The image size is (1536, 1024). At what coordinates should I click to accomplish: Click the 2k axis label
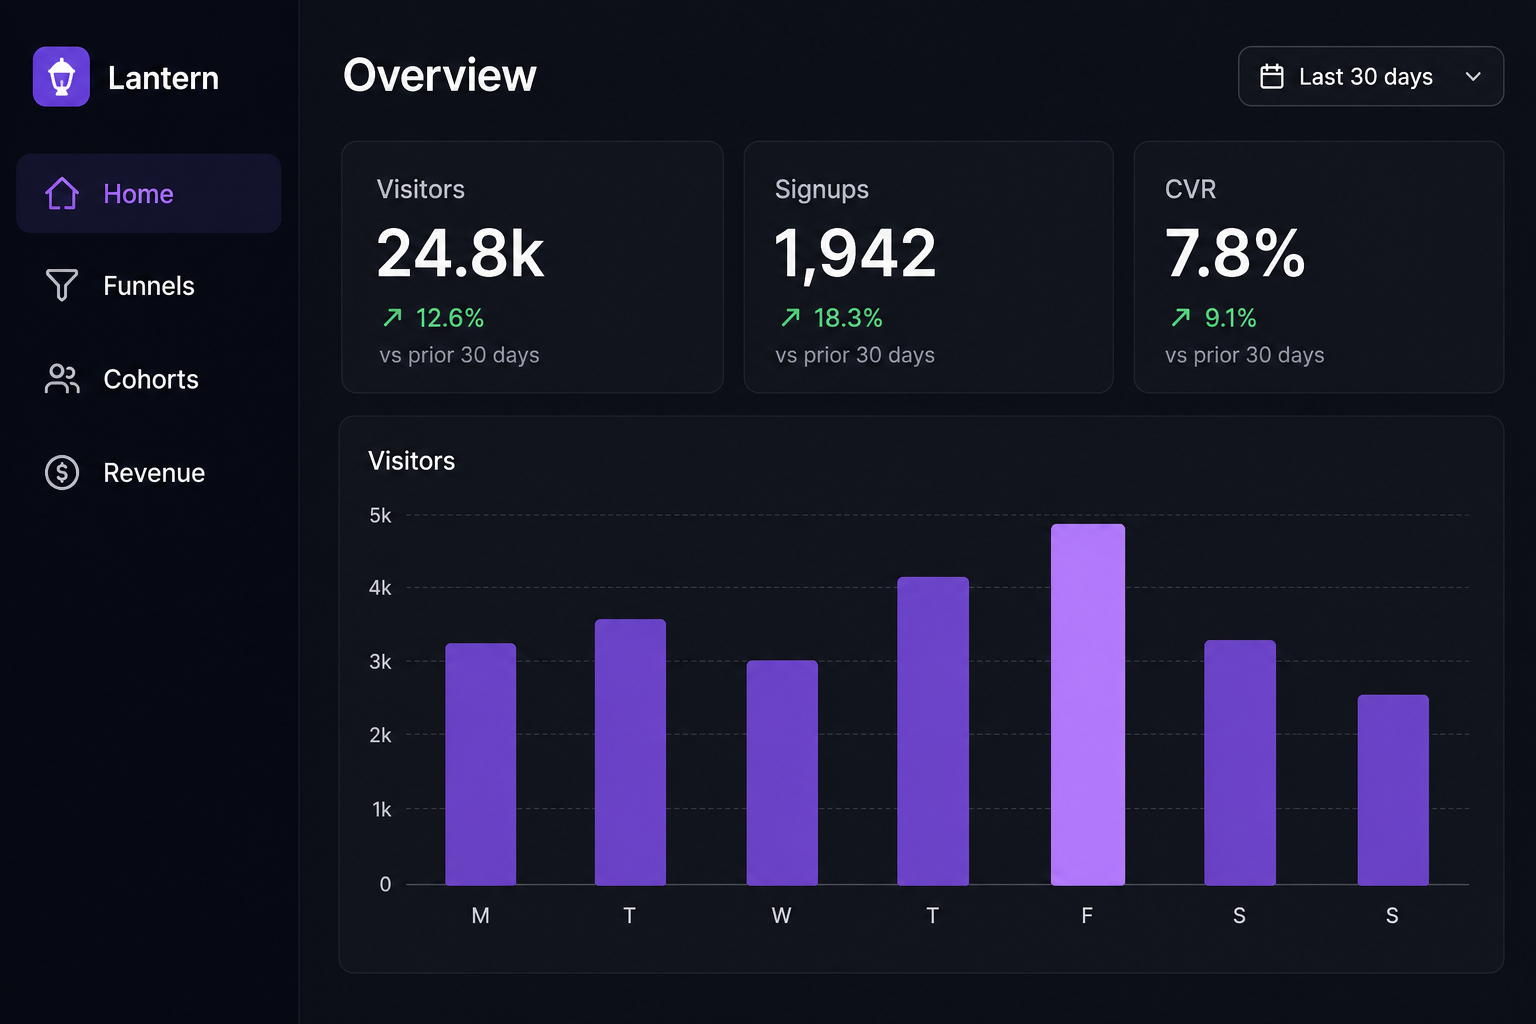[x=380, y=735]
